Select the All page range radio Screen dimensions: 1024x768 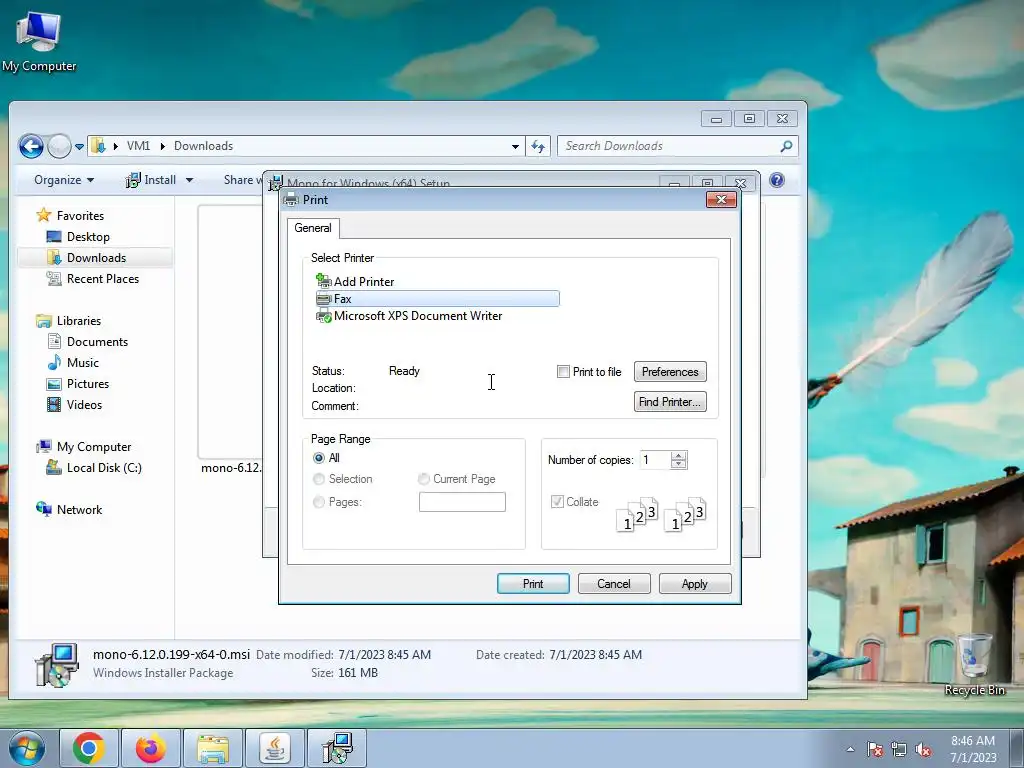pyautogui.click(x=319, y=458)
